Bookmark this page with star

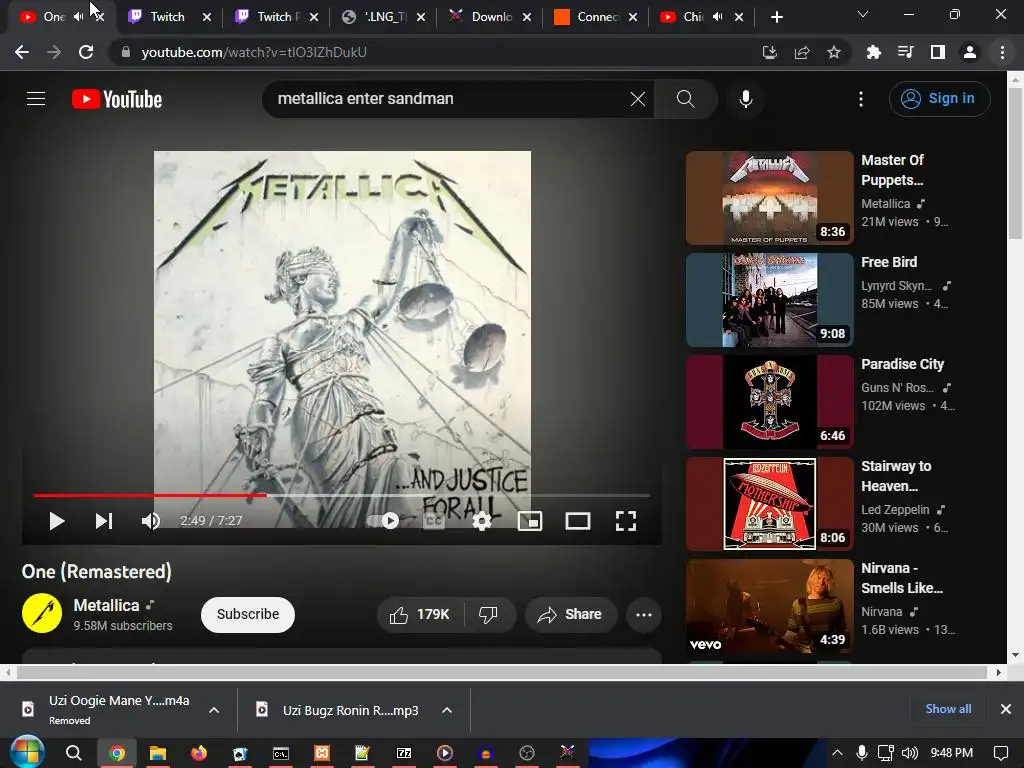pos(834,52)
